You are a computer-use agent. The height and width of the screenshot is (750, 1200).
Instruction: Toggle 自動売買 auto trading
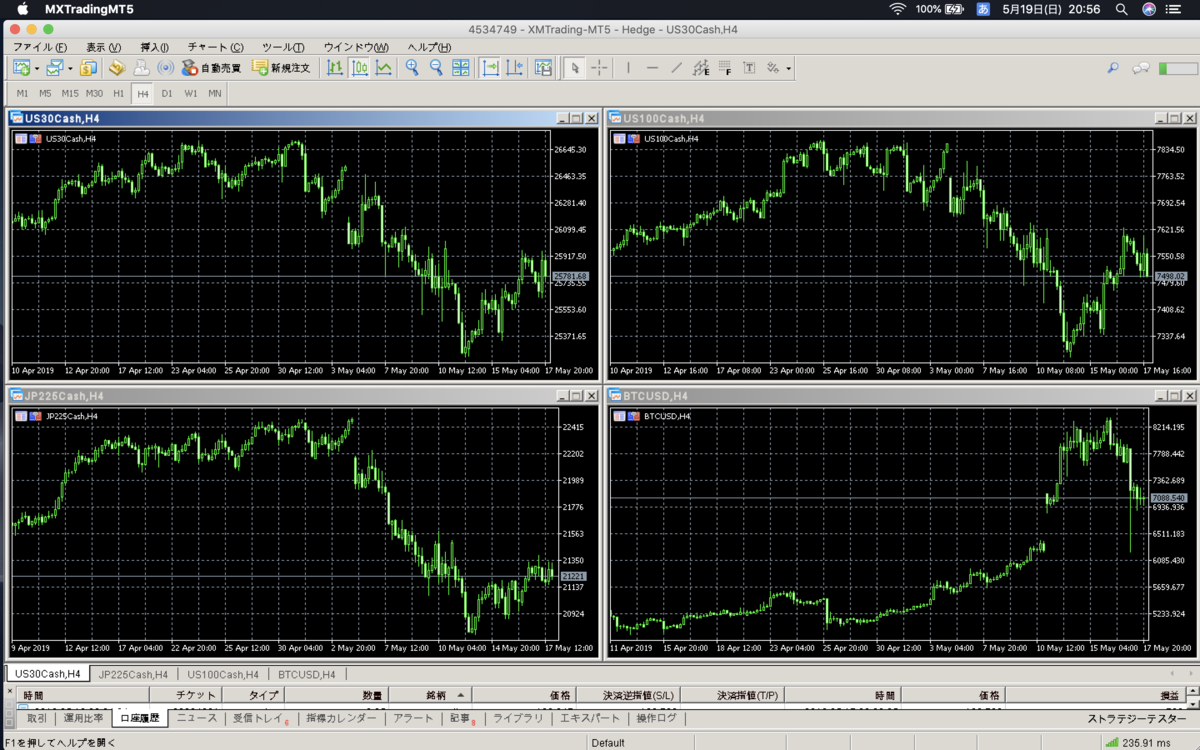(212, 68)
